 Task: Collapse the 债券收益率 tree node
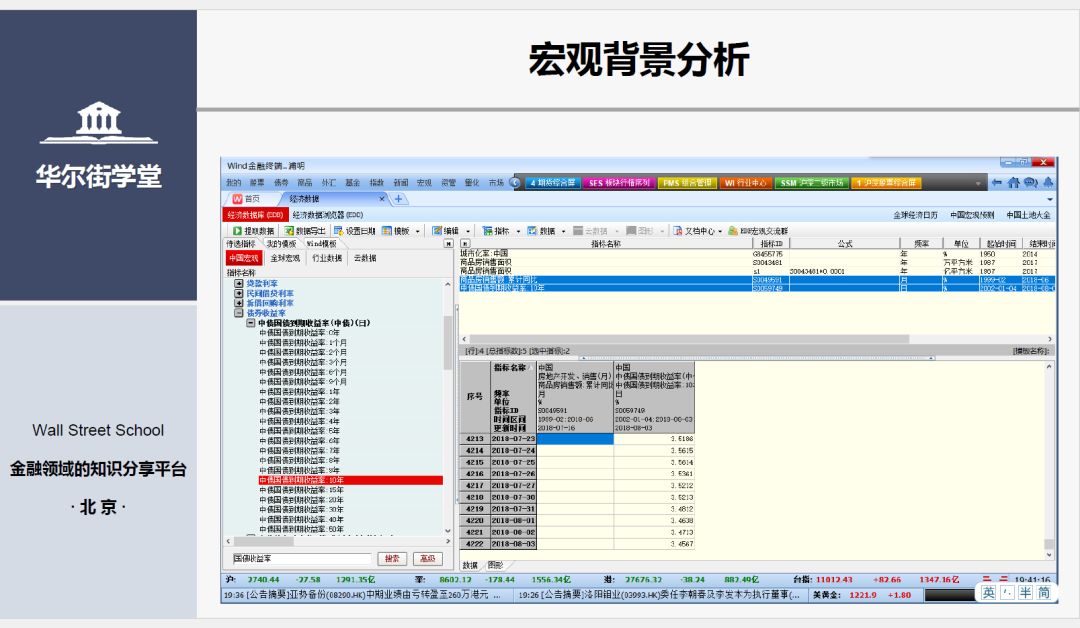[238, 313]
